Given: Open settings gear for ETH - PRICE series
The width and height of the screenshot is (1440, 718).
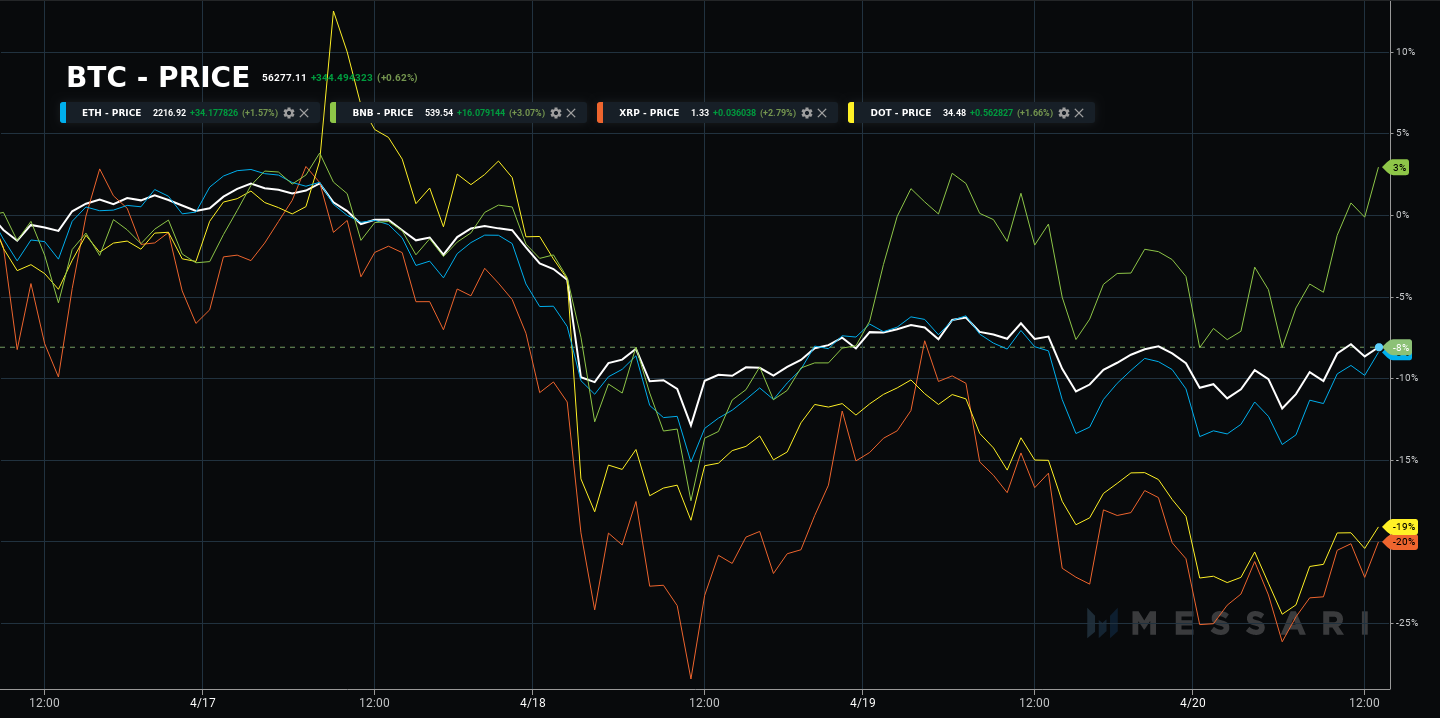Looking at the screenshot, I should (x=289, y=113).
